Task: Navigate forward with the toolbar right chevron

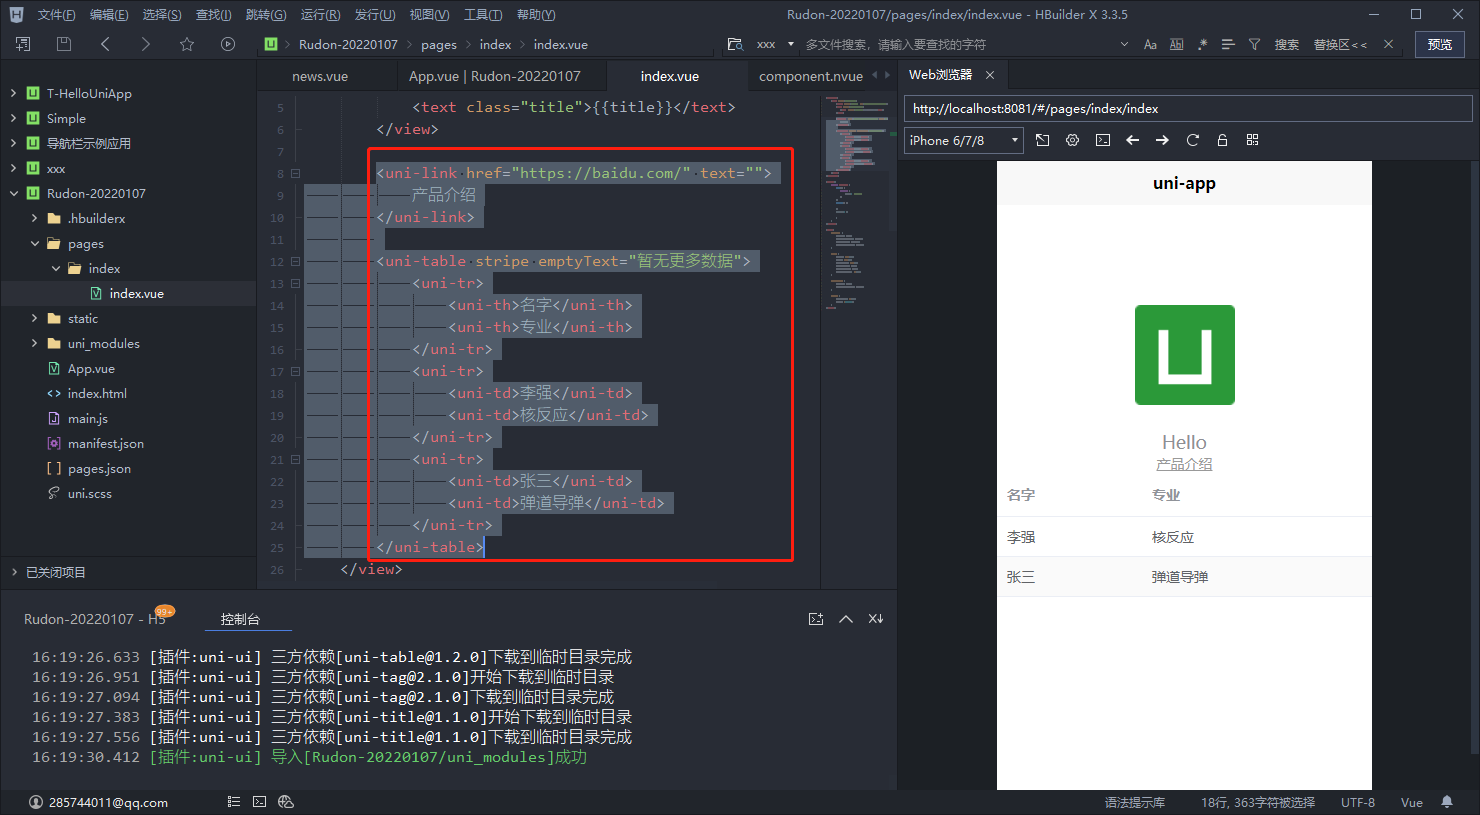Action: 146,44
